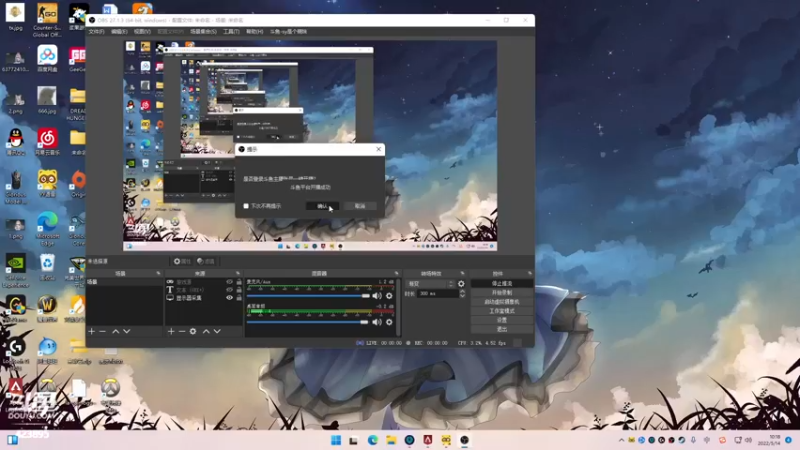
Task: Open microphone/Aux audio settings gear
Action: pyautogui.click(x=389, y=296)
